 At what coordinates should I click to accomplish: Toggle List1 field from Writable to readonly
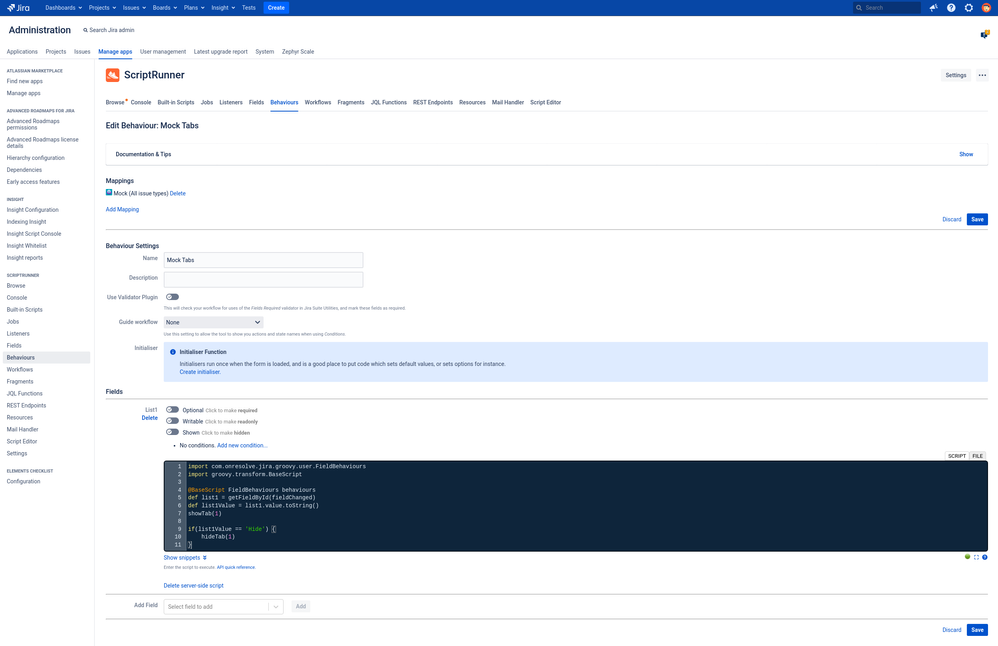click(172, 421)
